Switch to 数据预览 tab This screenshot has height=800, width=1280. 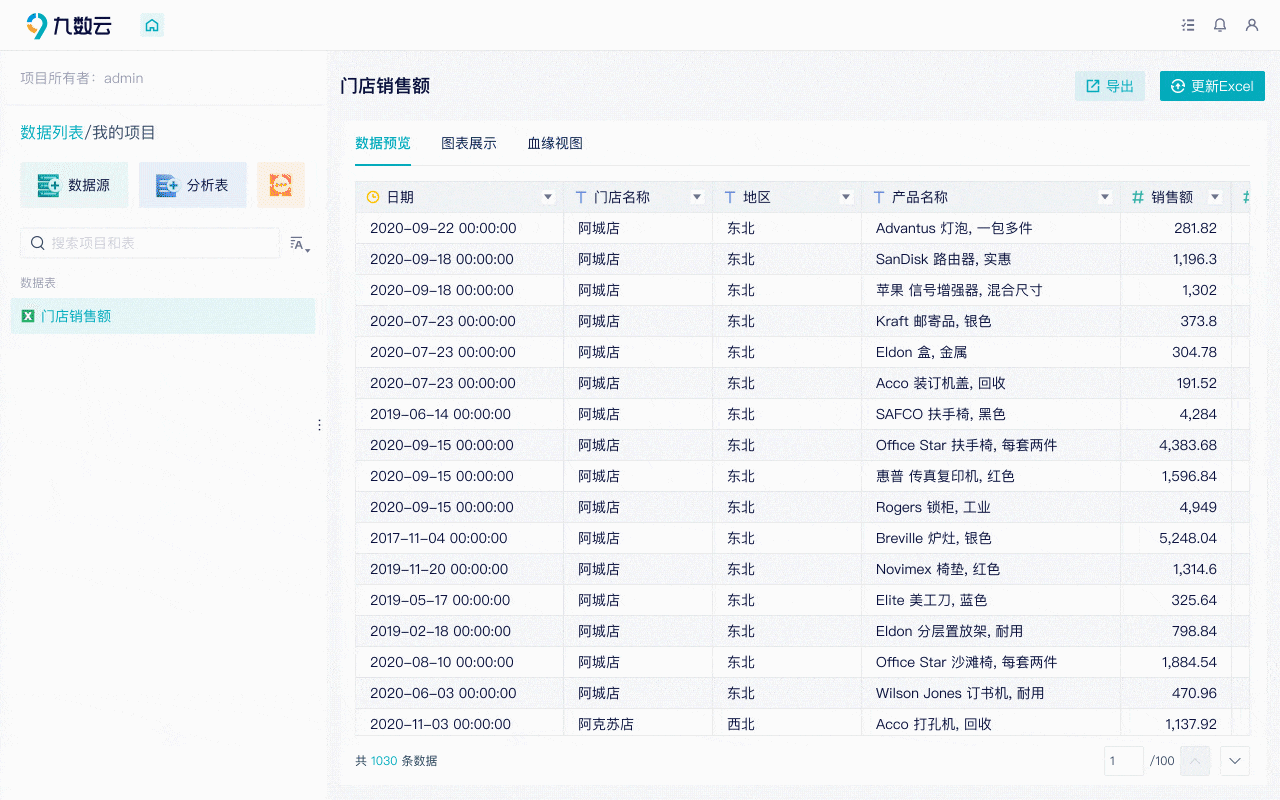pos(383,143)
